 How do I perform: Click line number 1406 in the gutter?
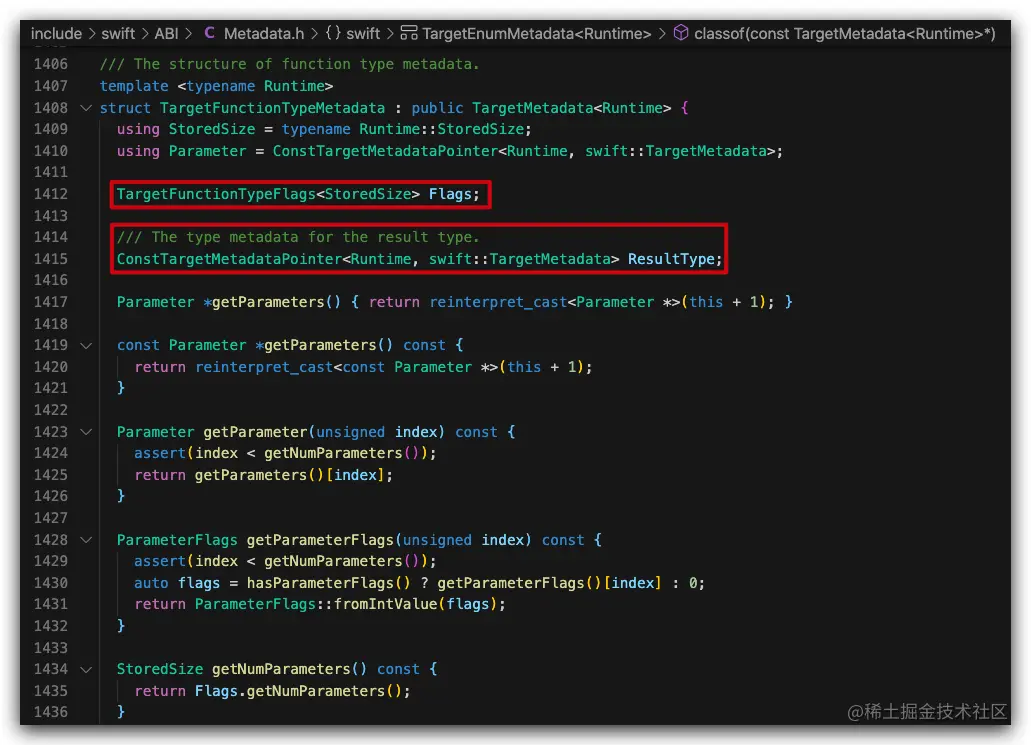tap(51, 64)
